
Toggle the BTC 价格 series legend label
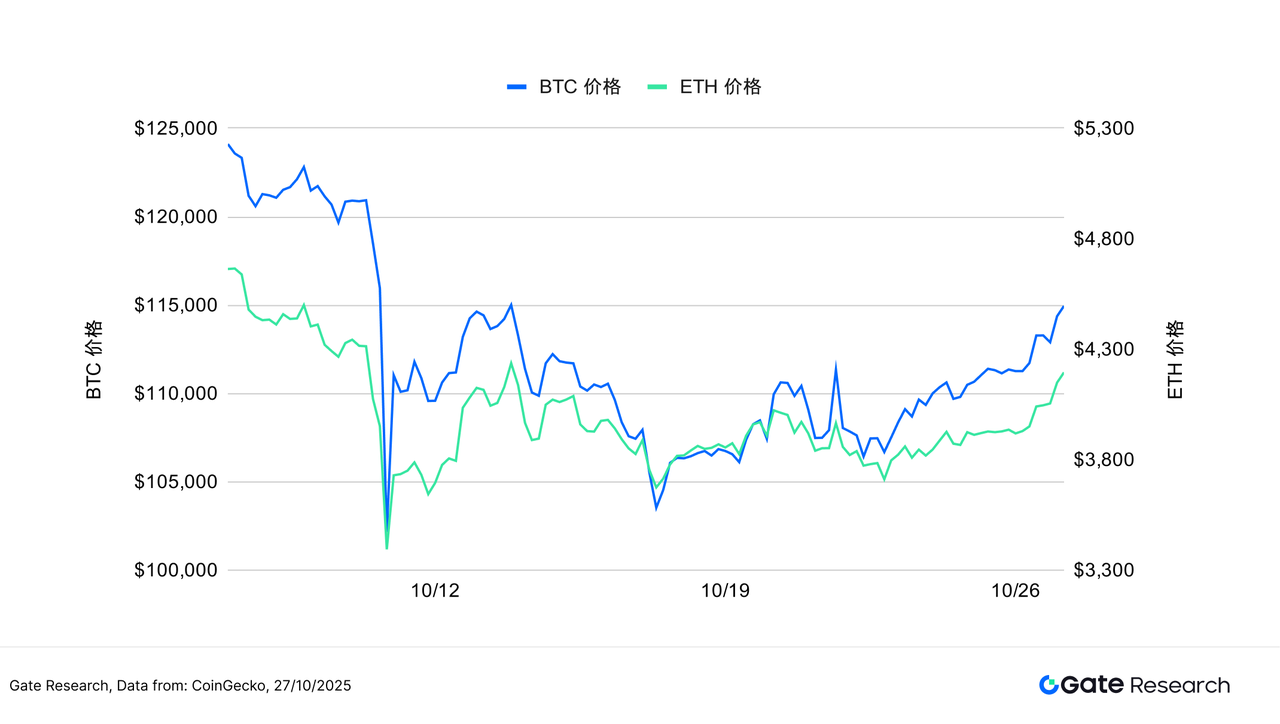[x=579, y=87]
